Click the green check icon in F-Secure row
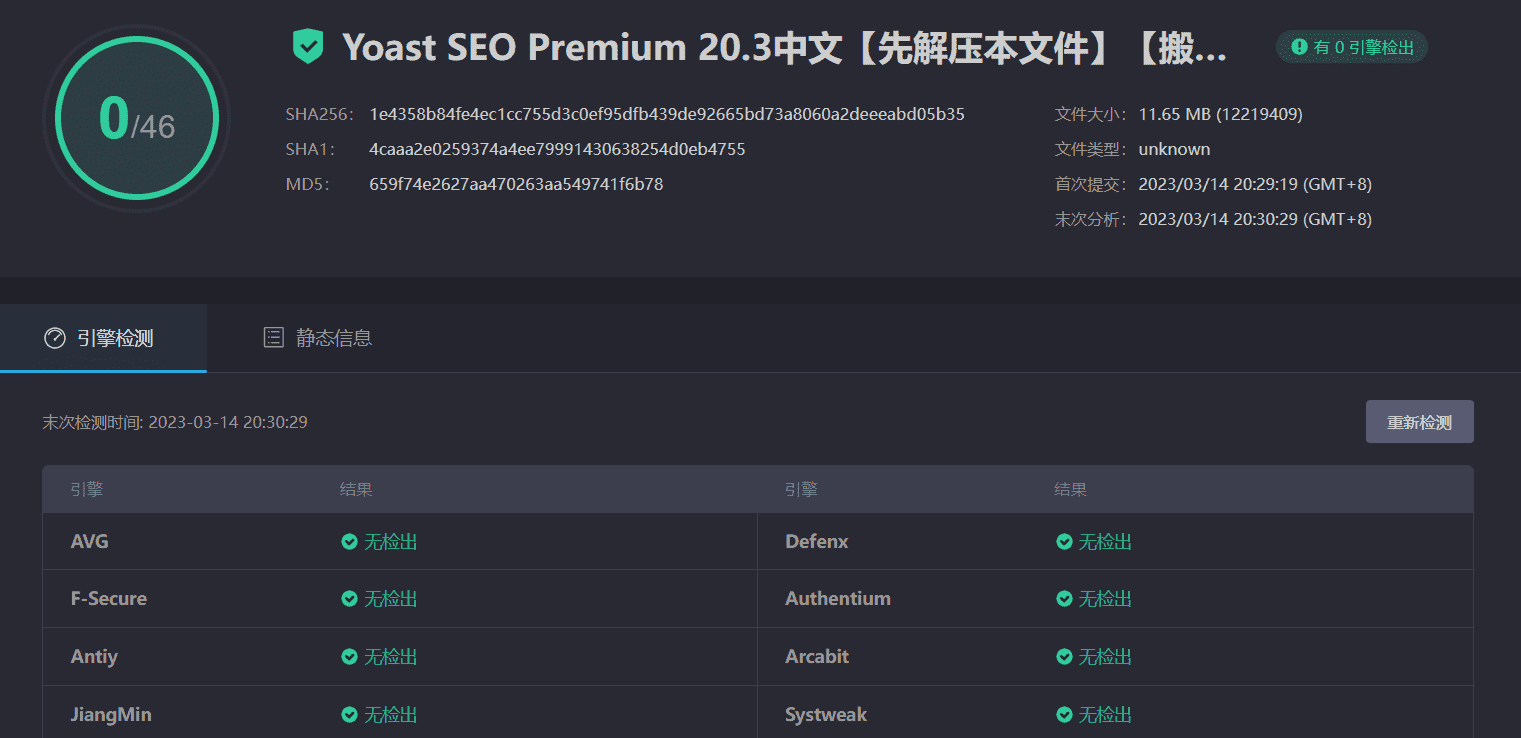Image resolution: width=1521 pixels, height=738 pixels. pos(349,599)
